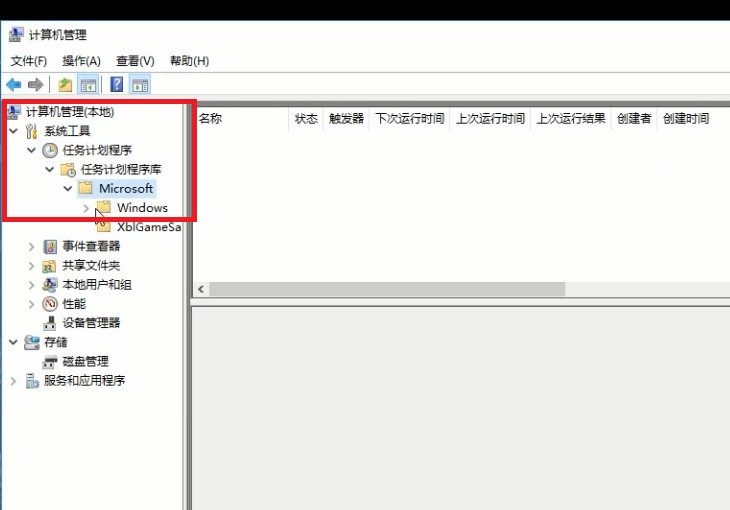Sort by the 名称 column header

click(242, 119)
